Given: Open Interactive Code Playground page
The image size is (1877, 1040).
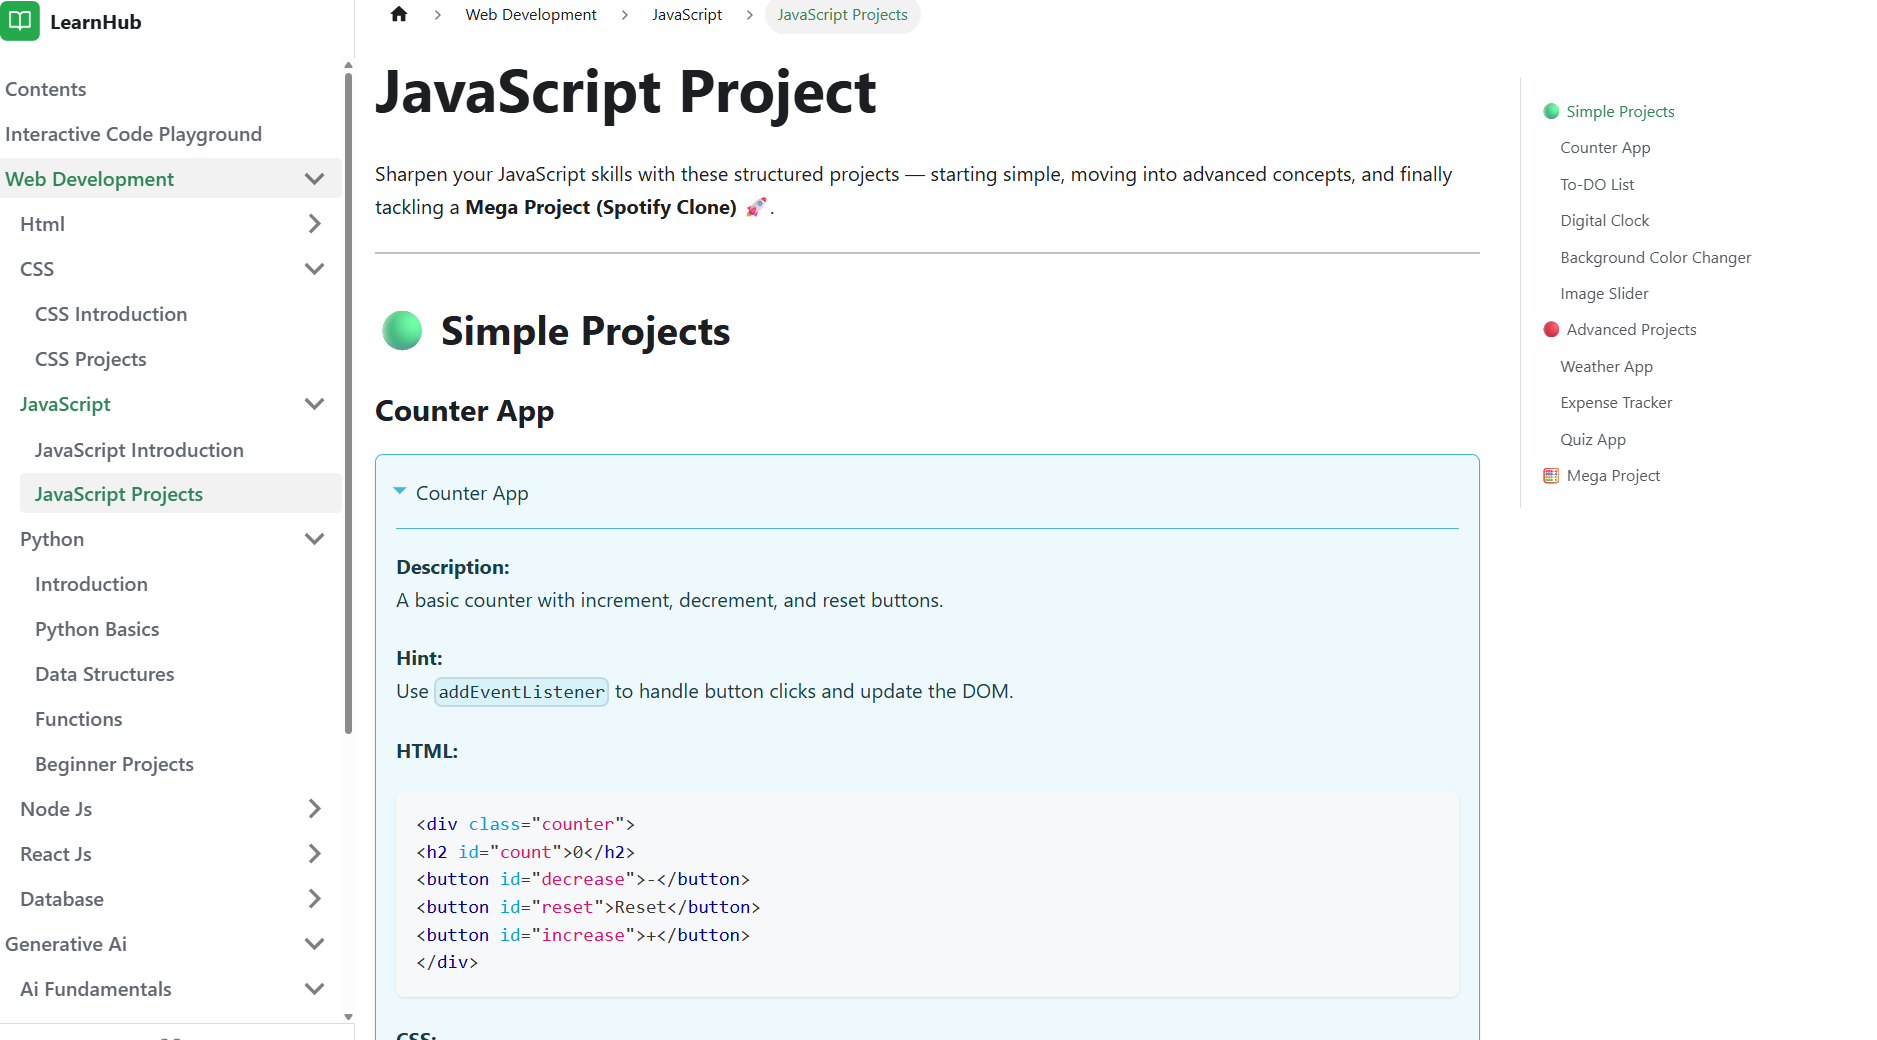Looking at the screenshot, I should pos(133,134).
